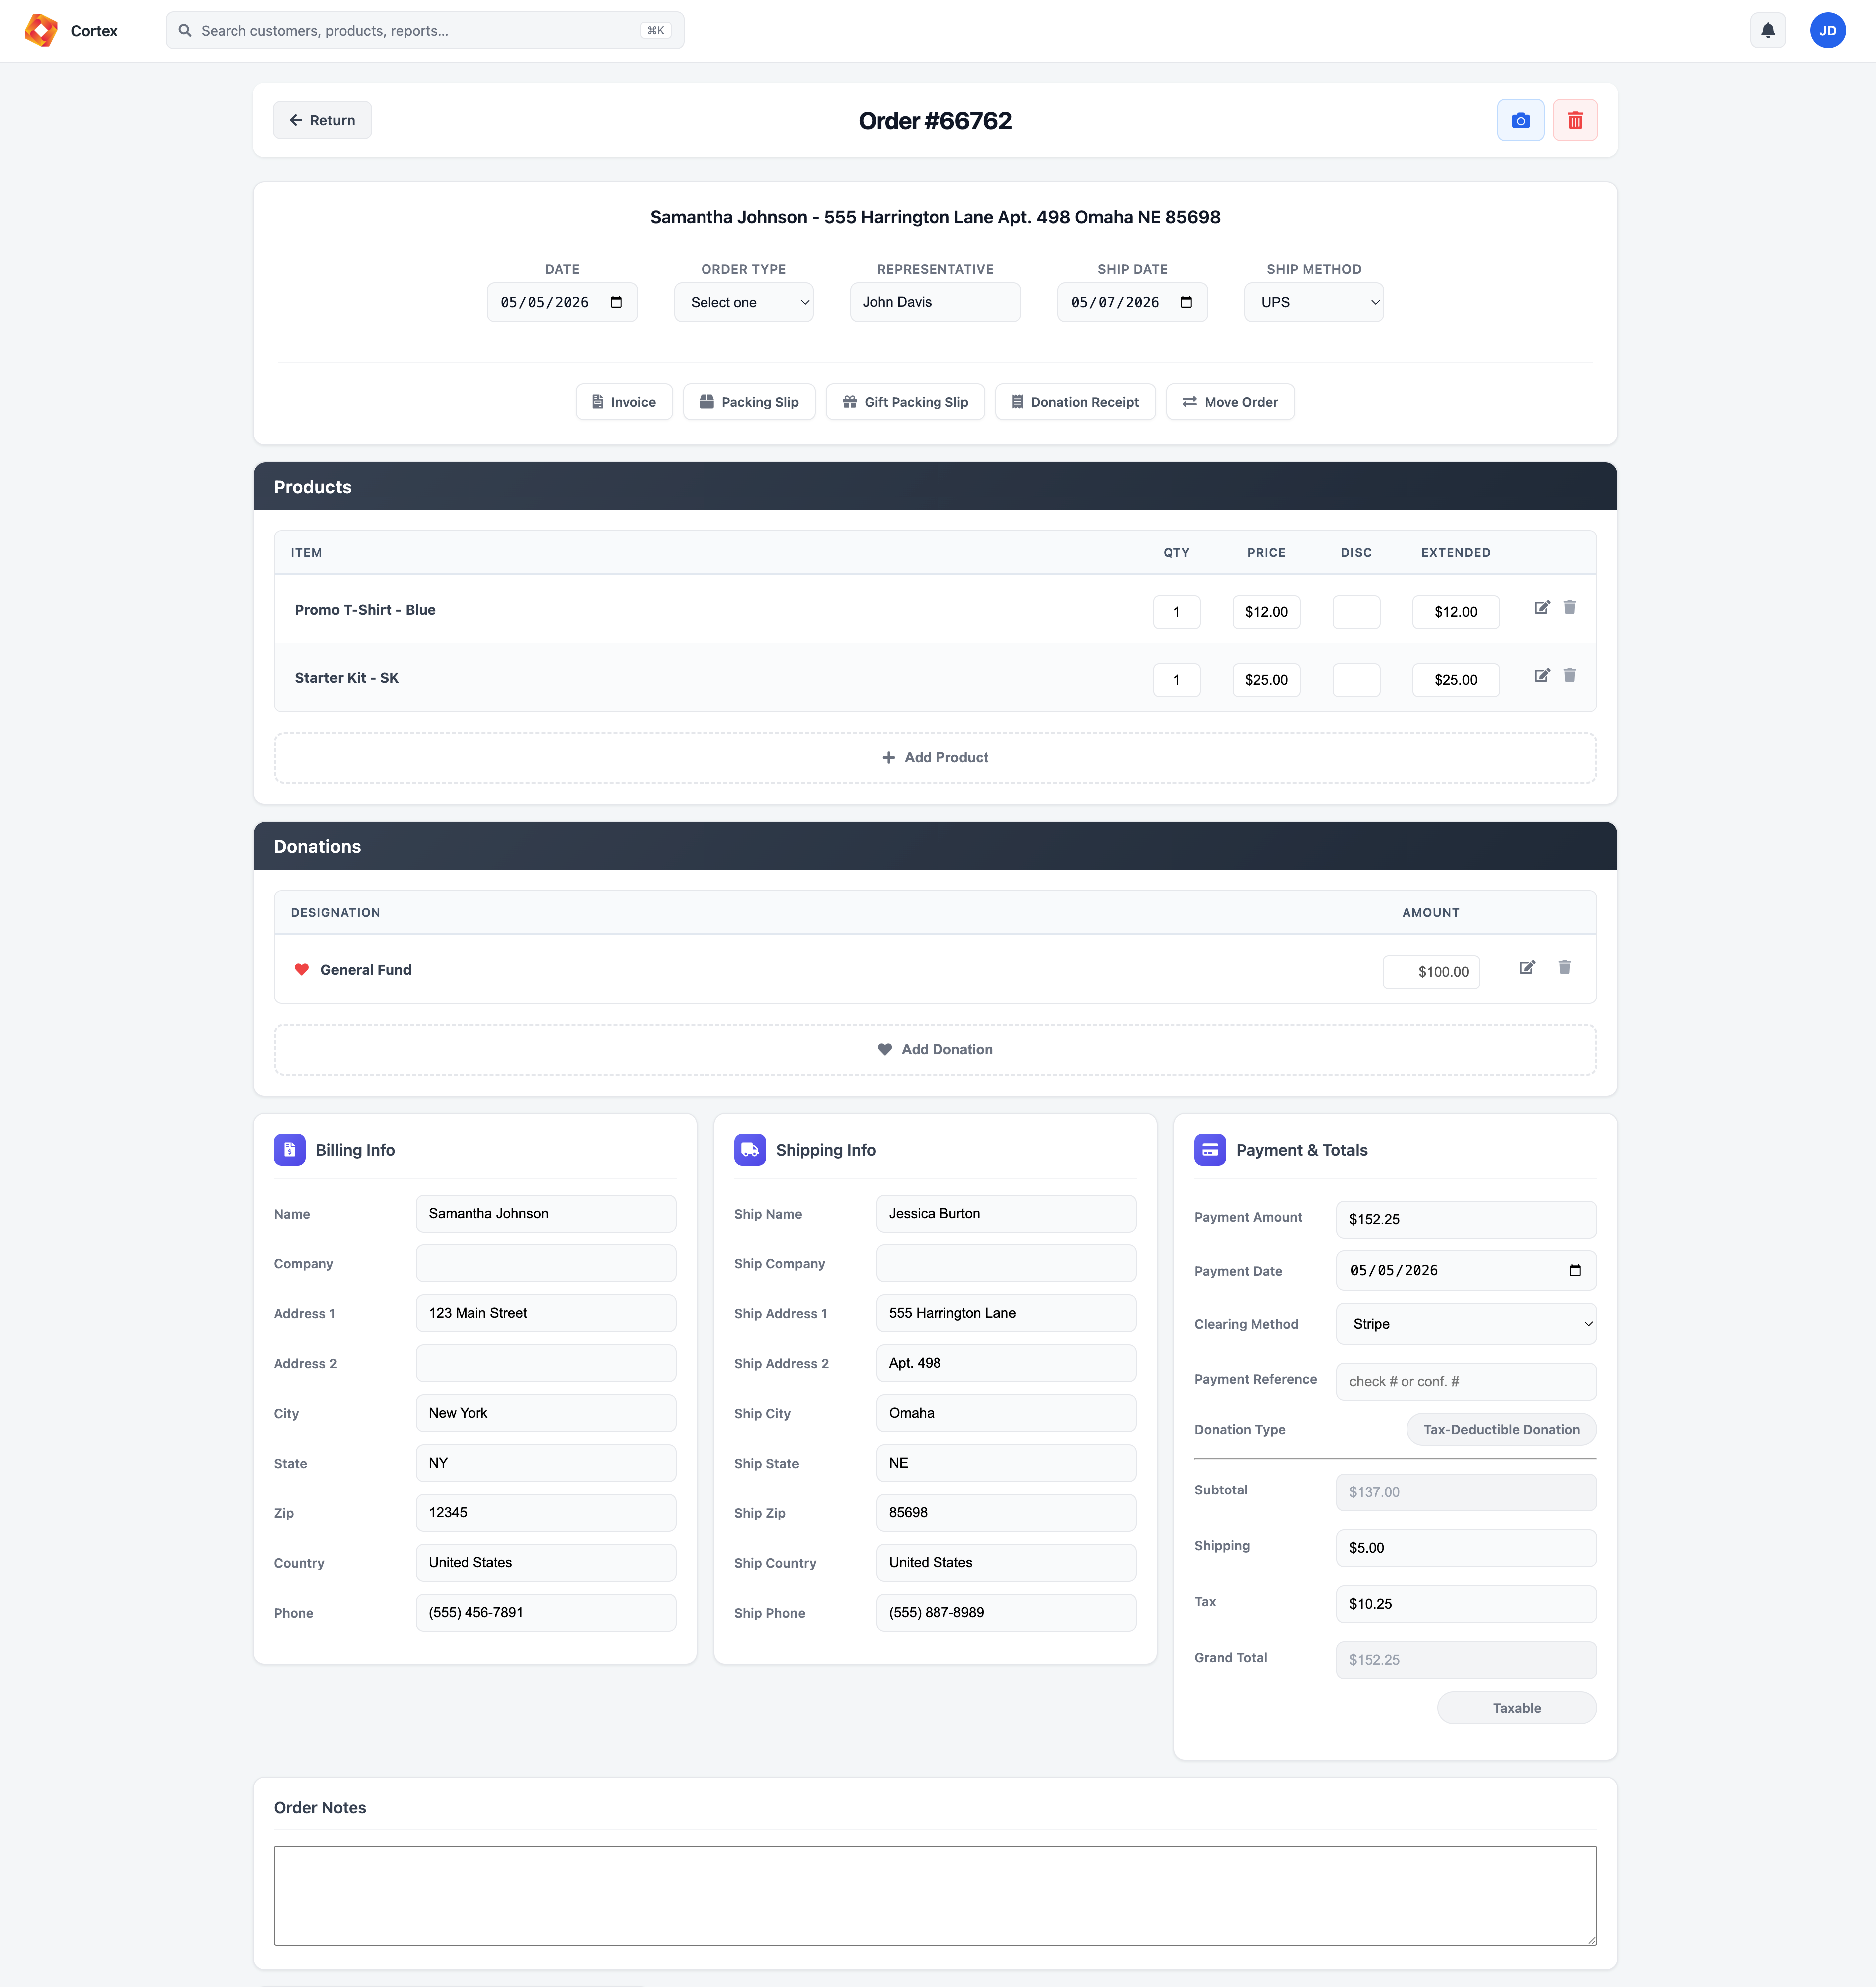Toggle the Tax-Deductible Donation type
Viewport: 1876px width, 1987px height.
[1501, 1430]
